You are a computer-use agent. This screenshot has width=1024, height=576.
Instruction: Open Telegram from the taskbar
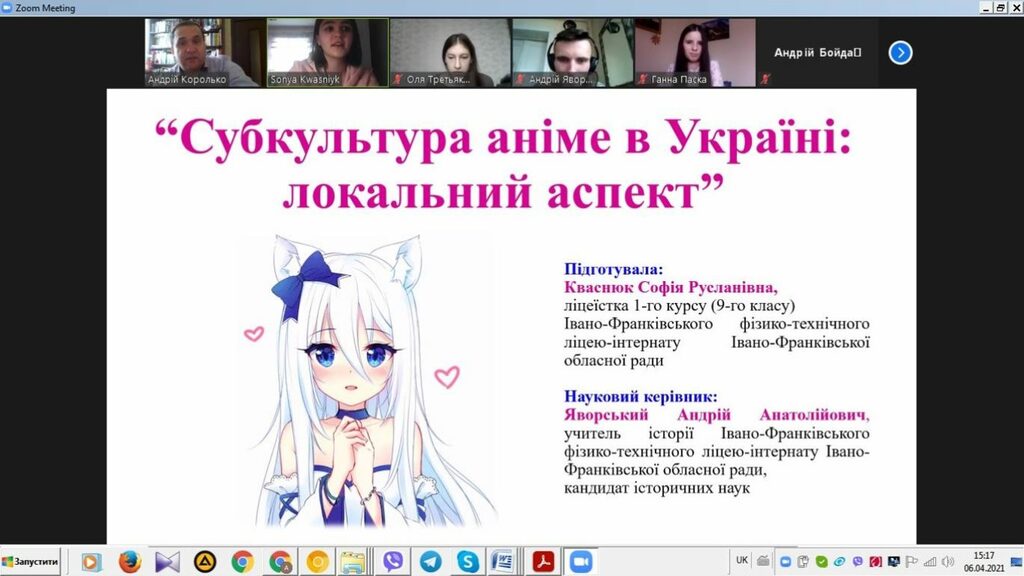pyautogui.click(x=430, y=562)
